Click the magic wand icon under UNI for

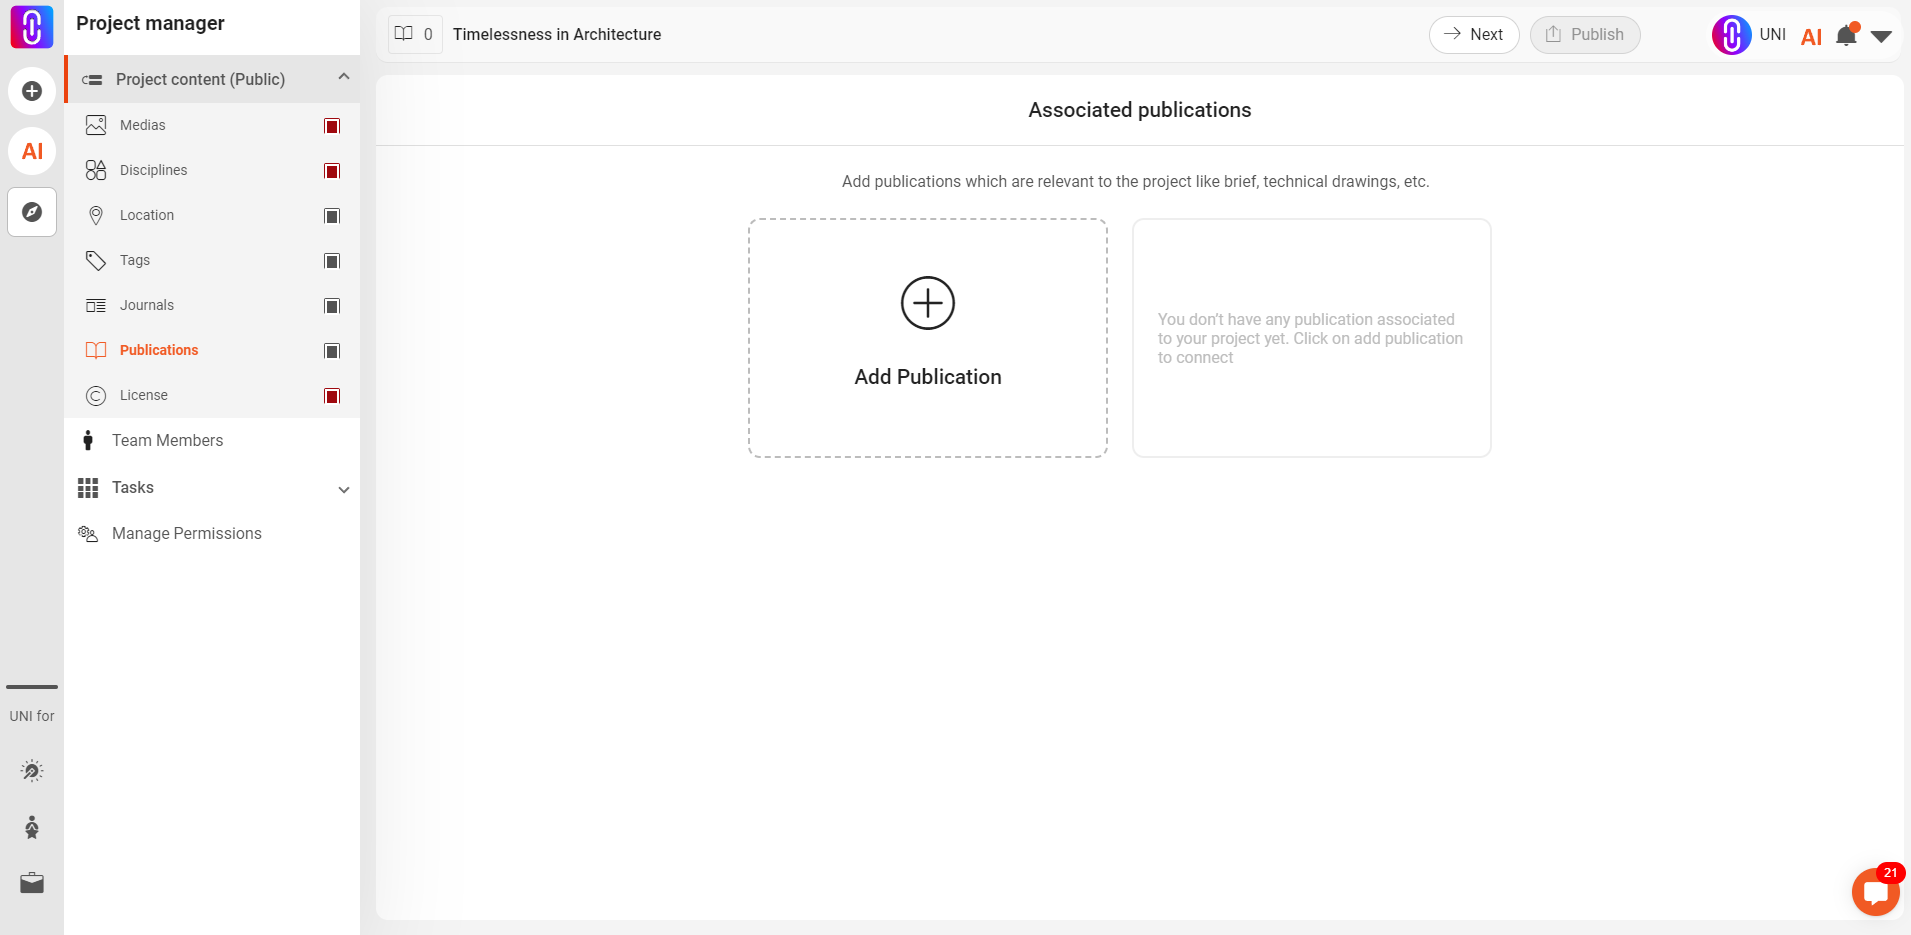pos(31,770)
